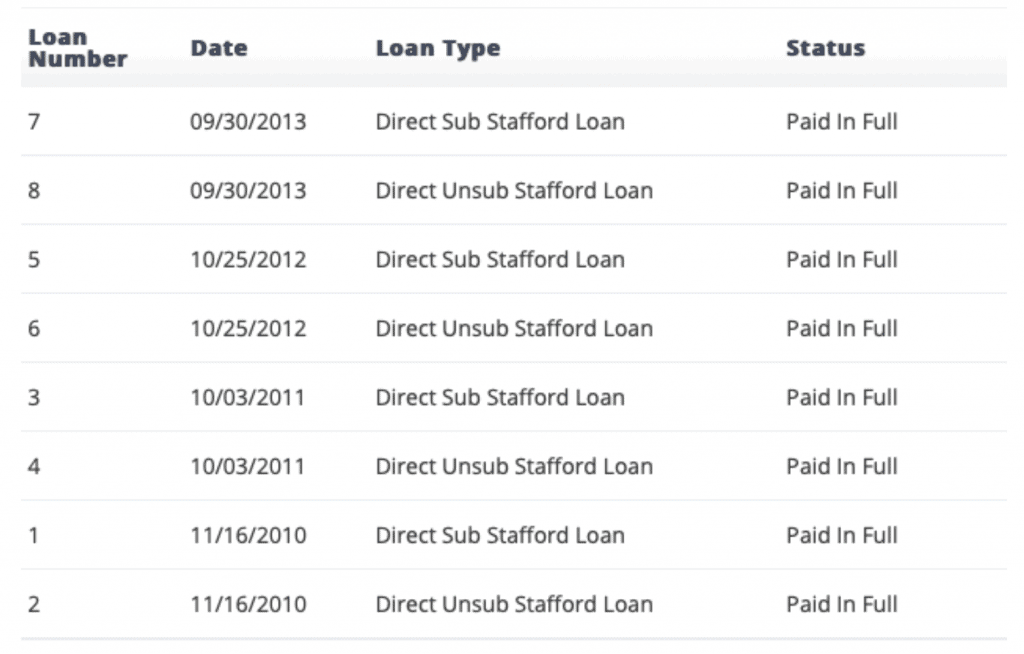
Task: Click Paid In Full status for loan 2
Action: (841, 605)
